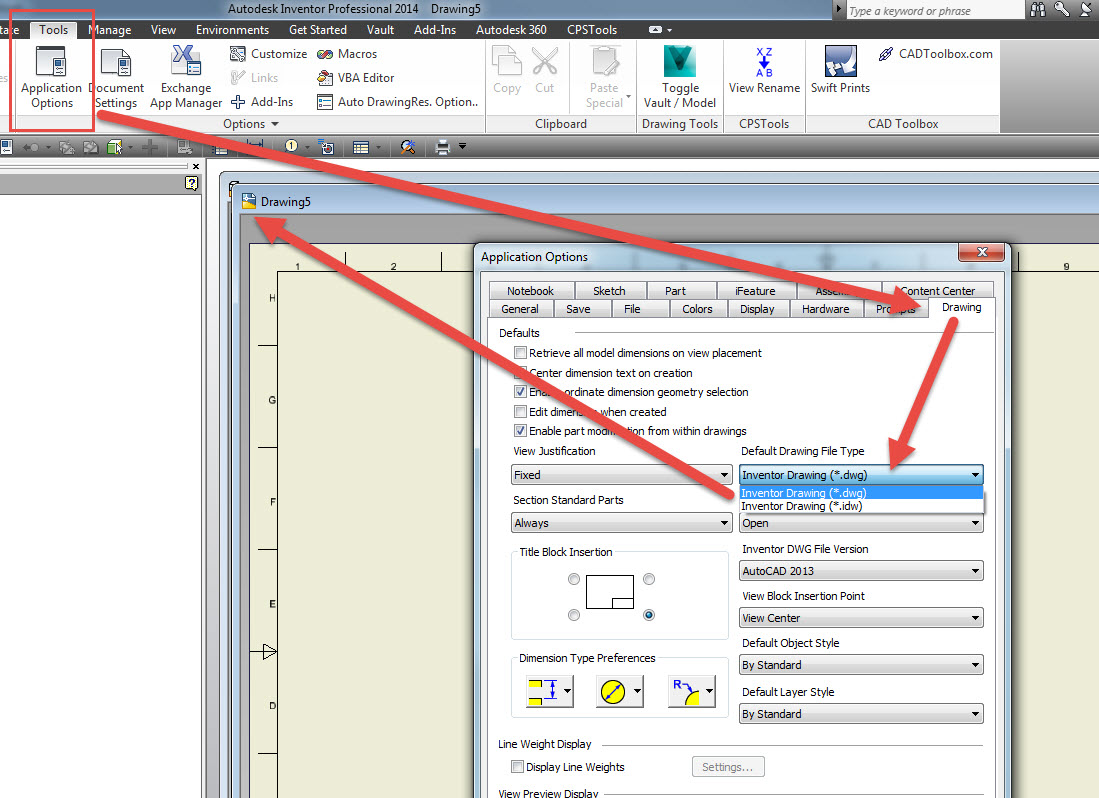Enable Retrieve all model dimensions on view placement
Viewport: 1099px width, 798px height.
point(518,353)
